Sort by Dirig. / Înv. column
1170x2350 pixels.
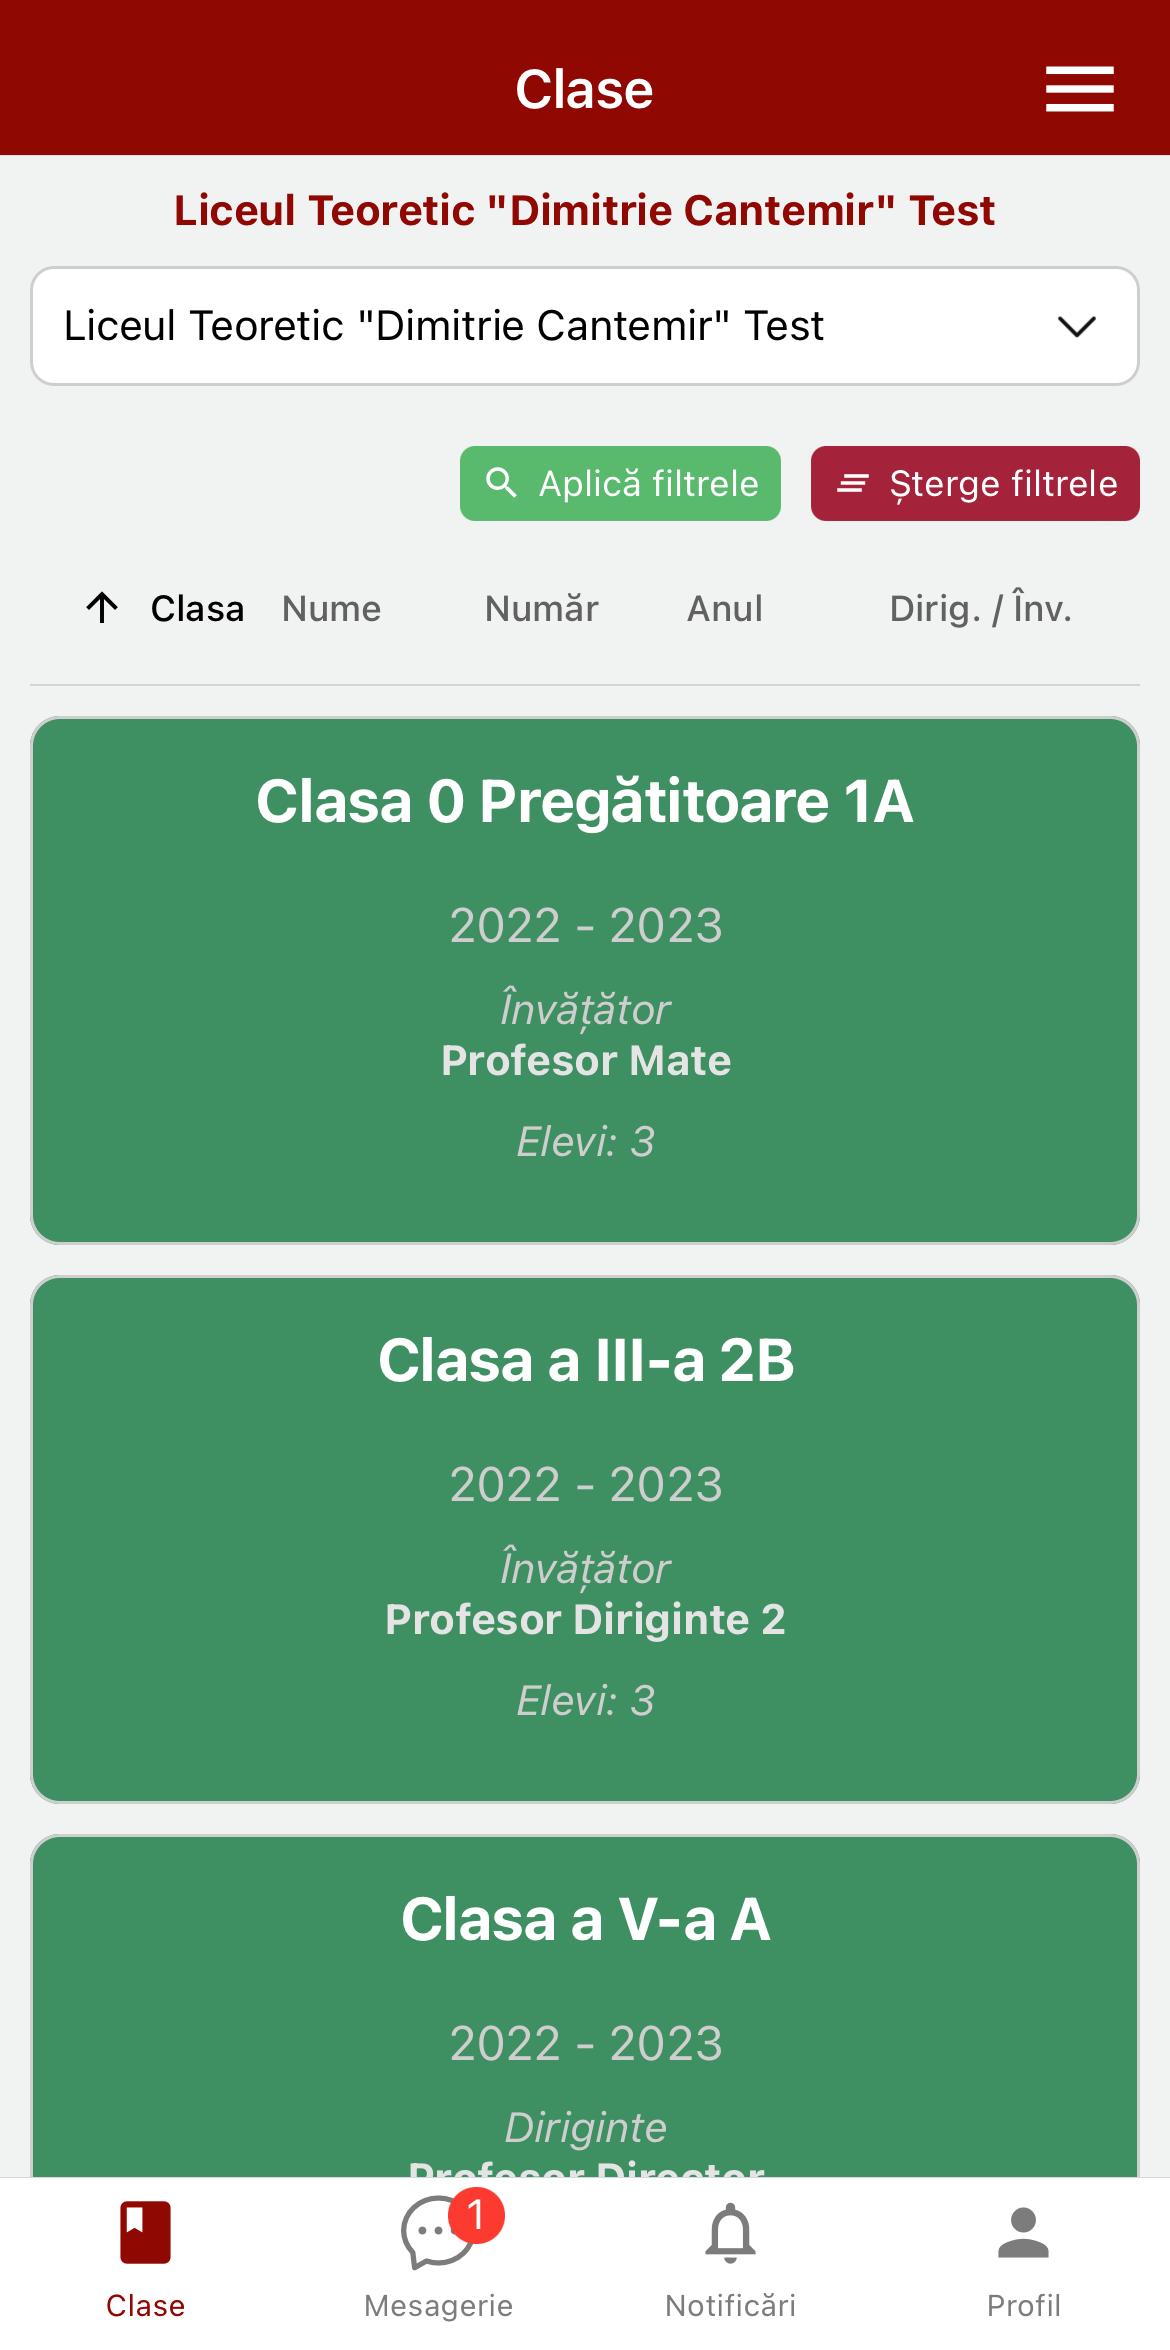(981, 608)
